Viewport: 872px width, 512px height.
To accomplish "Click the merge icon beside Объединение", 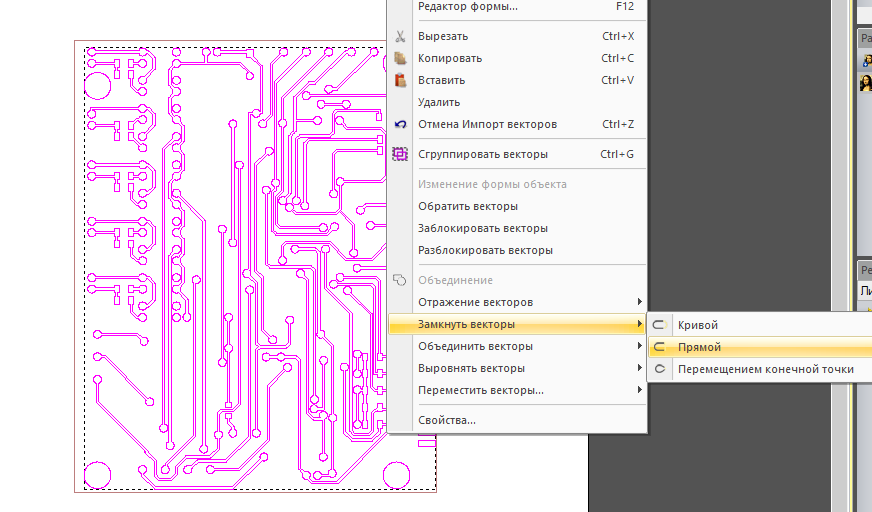I will [x=399, y=280].
